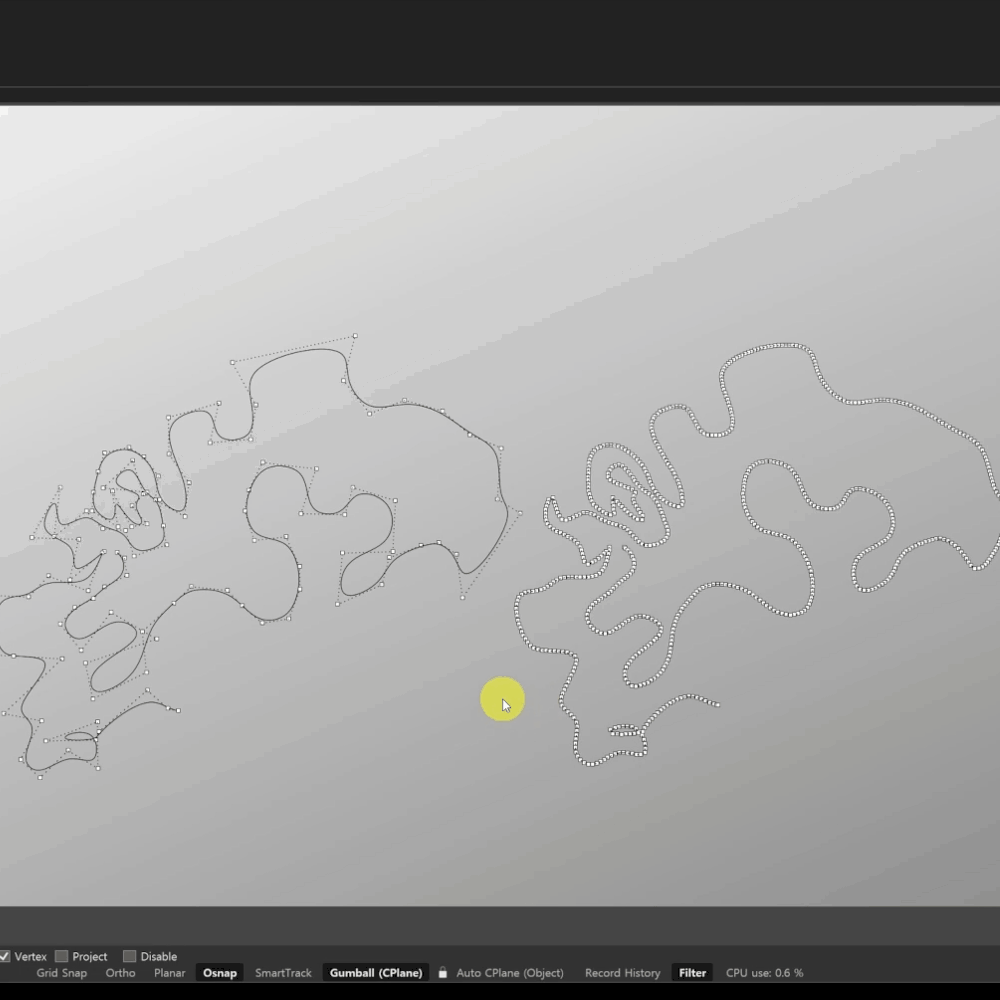Click the lock icon beside Auto CPlane
The width and height of the screenshot is (1000, 1000).
[443, 973]
